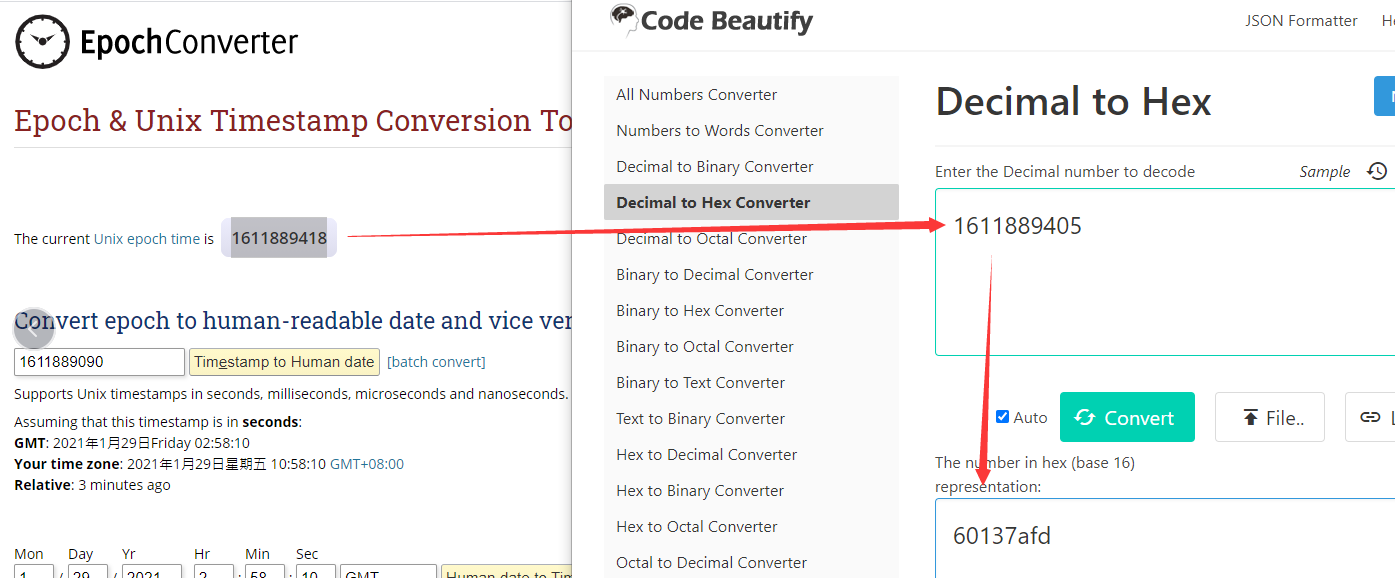Select Binary to Text Converter
This screenshot has width=1395, height=578.
[751, 382]
